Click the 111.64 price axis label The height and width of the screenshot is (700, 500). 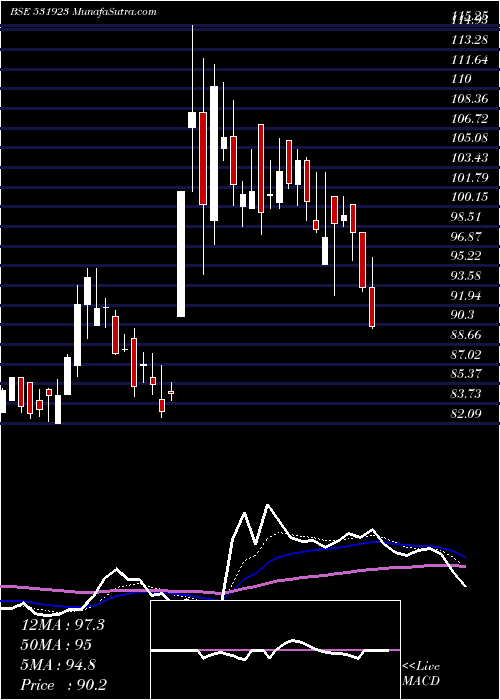[x=470, y=60]
